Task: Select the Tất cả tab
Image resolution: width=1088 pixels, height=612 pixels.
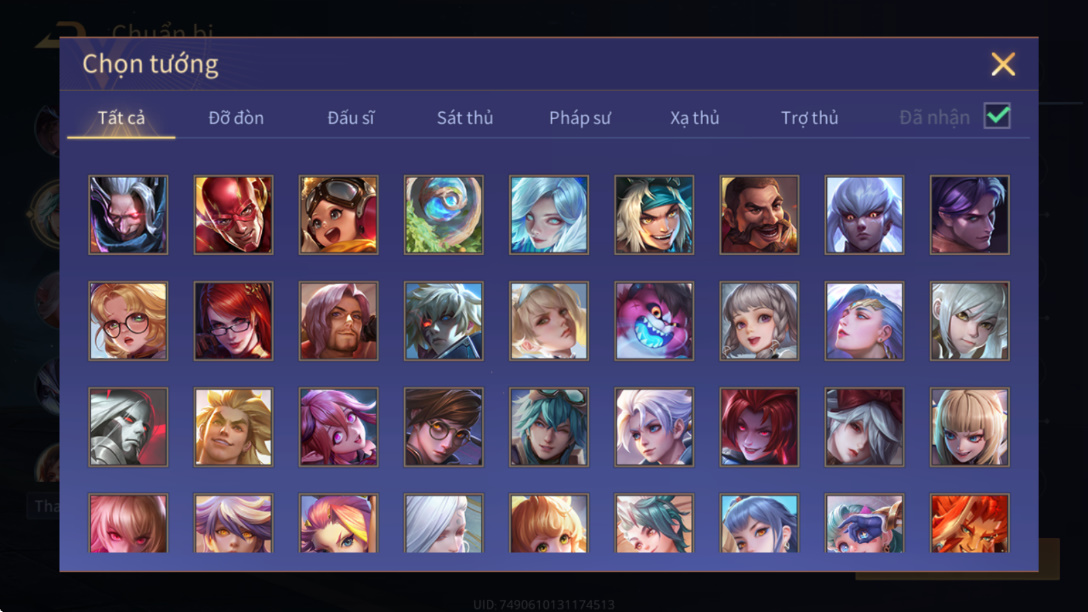Action: 121,118
